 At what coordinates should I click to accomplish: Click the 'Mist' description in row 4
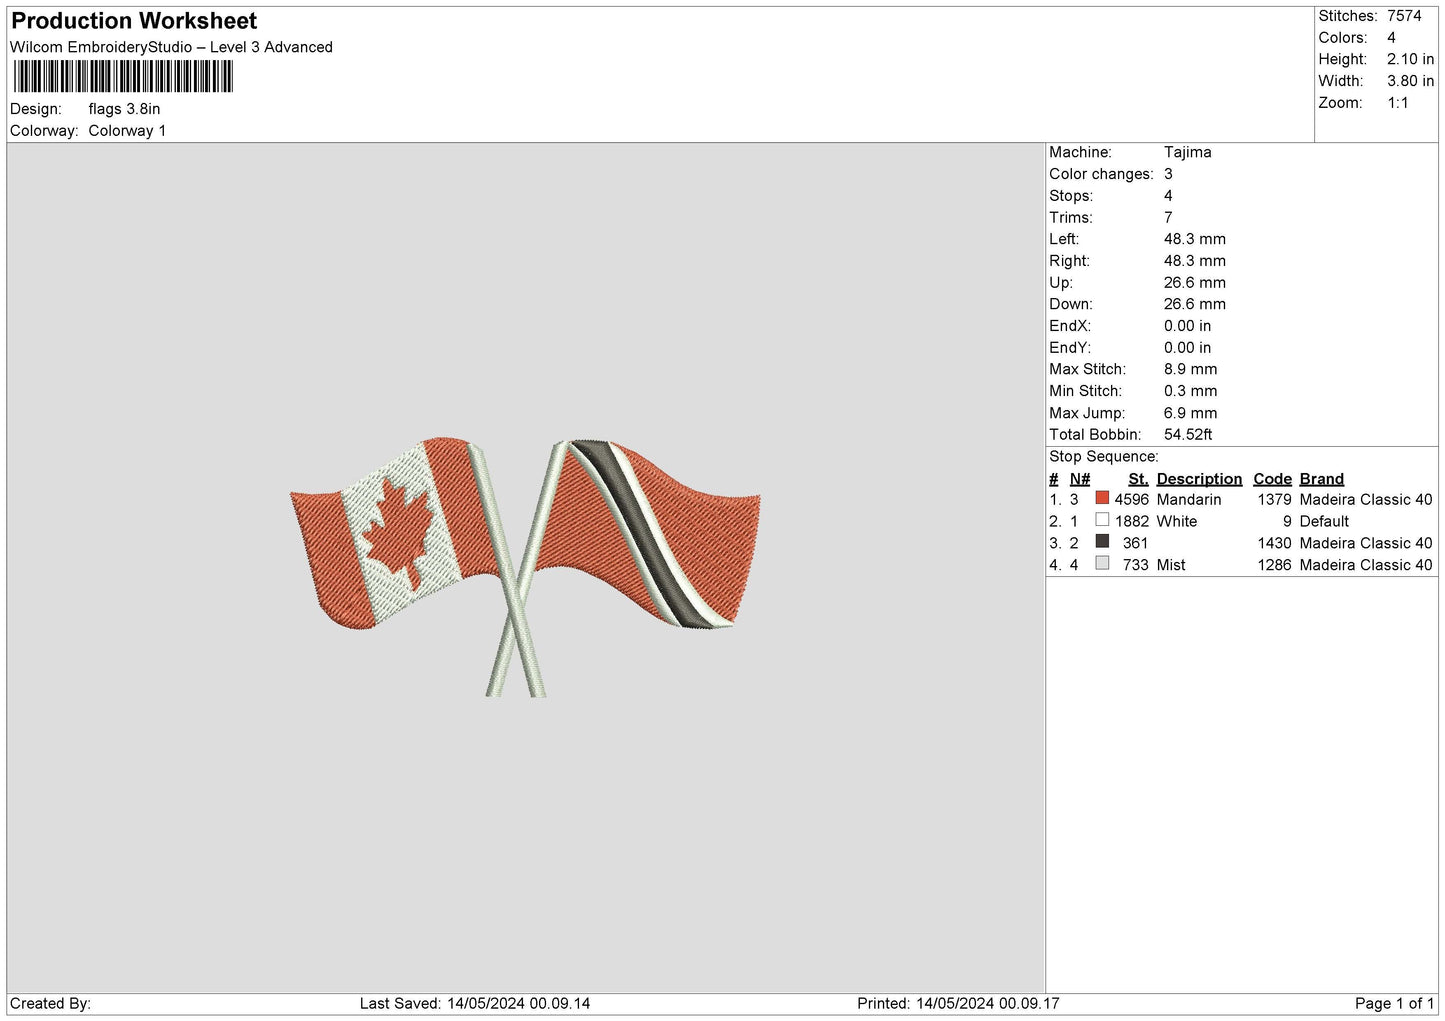pos(1171,565)
